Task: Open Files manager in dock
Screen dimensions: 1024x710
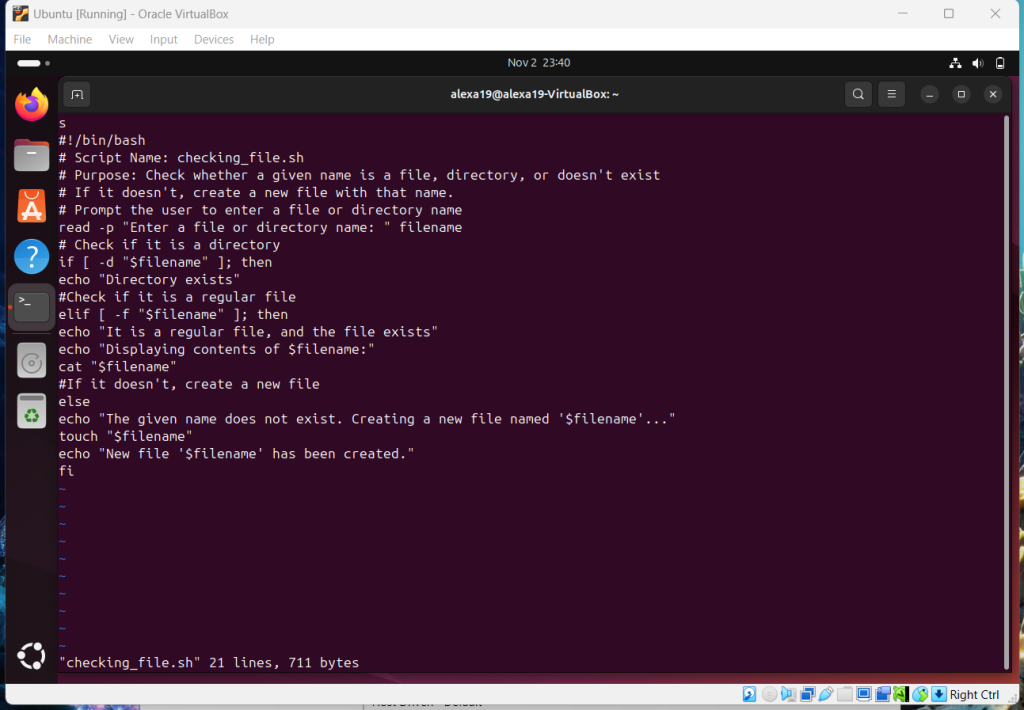Action: coord(32,155)
